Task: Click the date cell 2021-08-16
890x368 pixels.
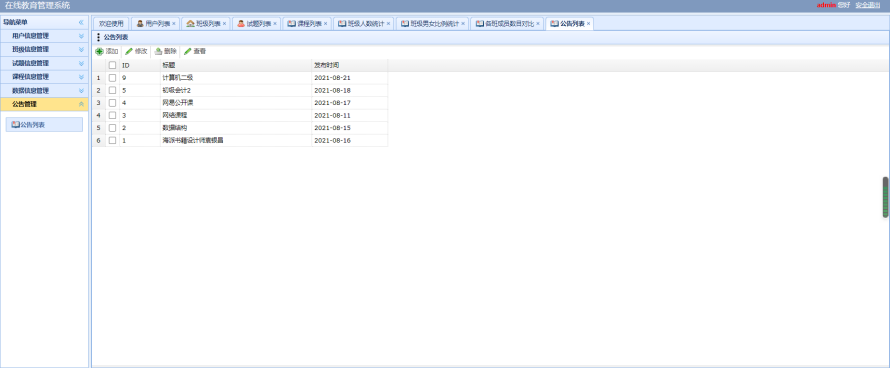Action: (x=350, y=140)
